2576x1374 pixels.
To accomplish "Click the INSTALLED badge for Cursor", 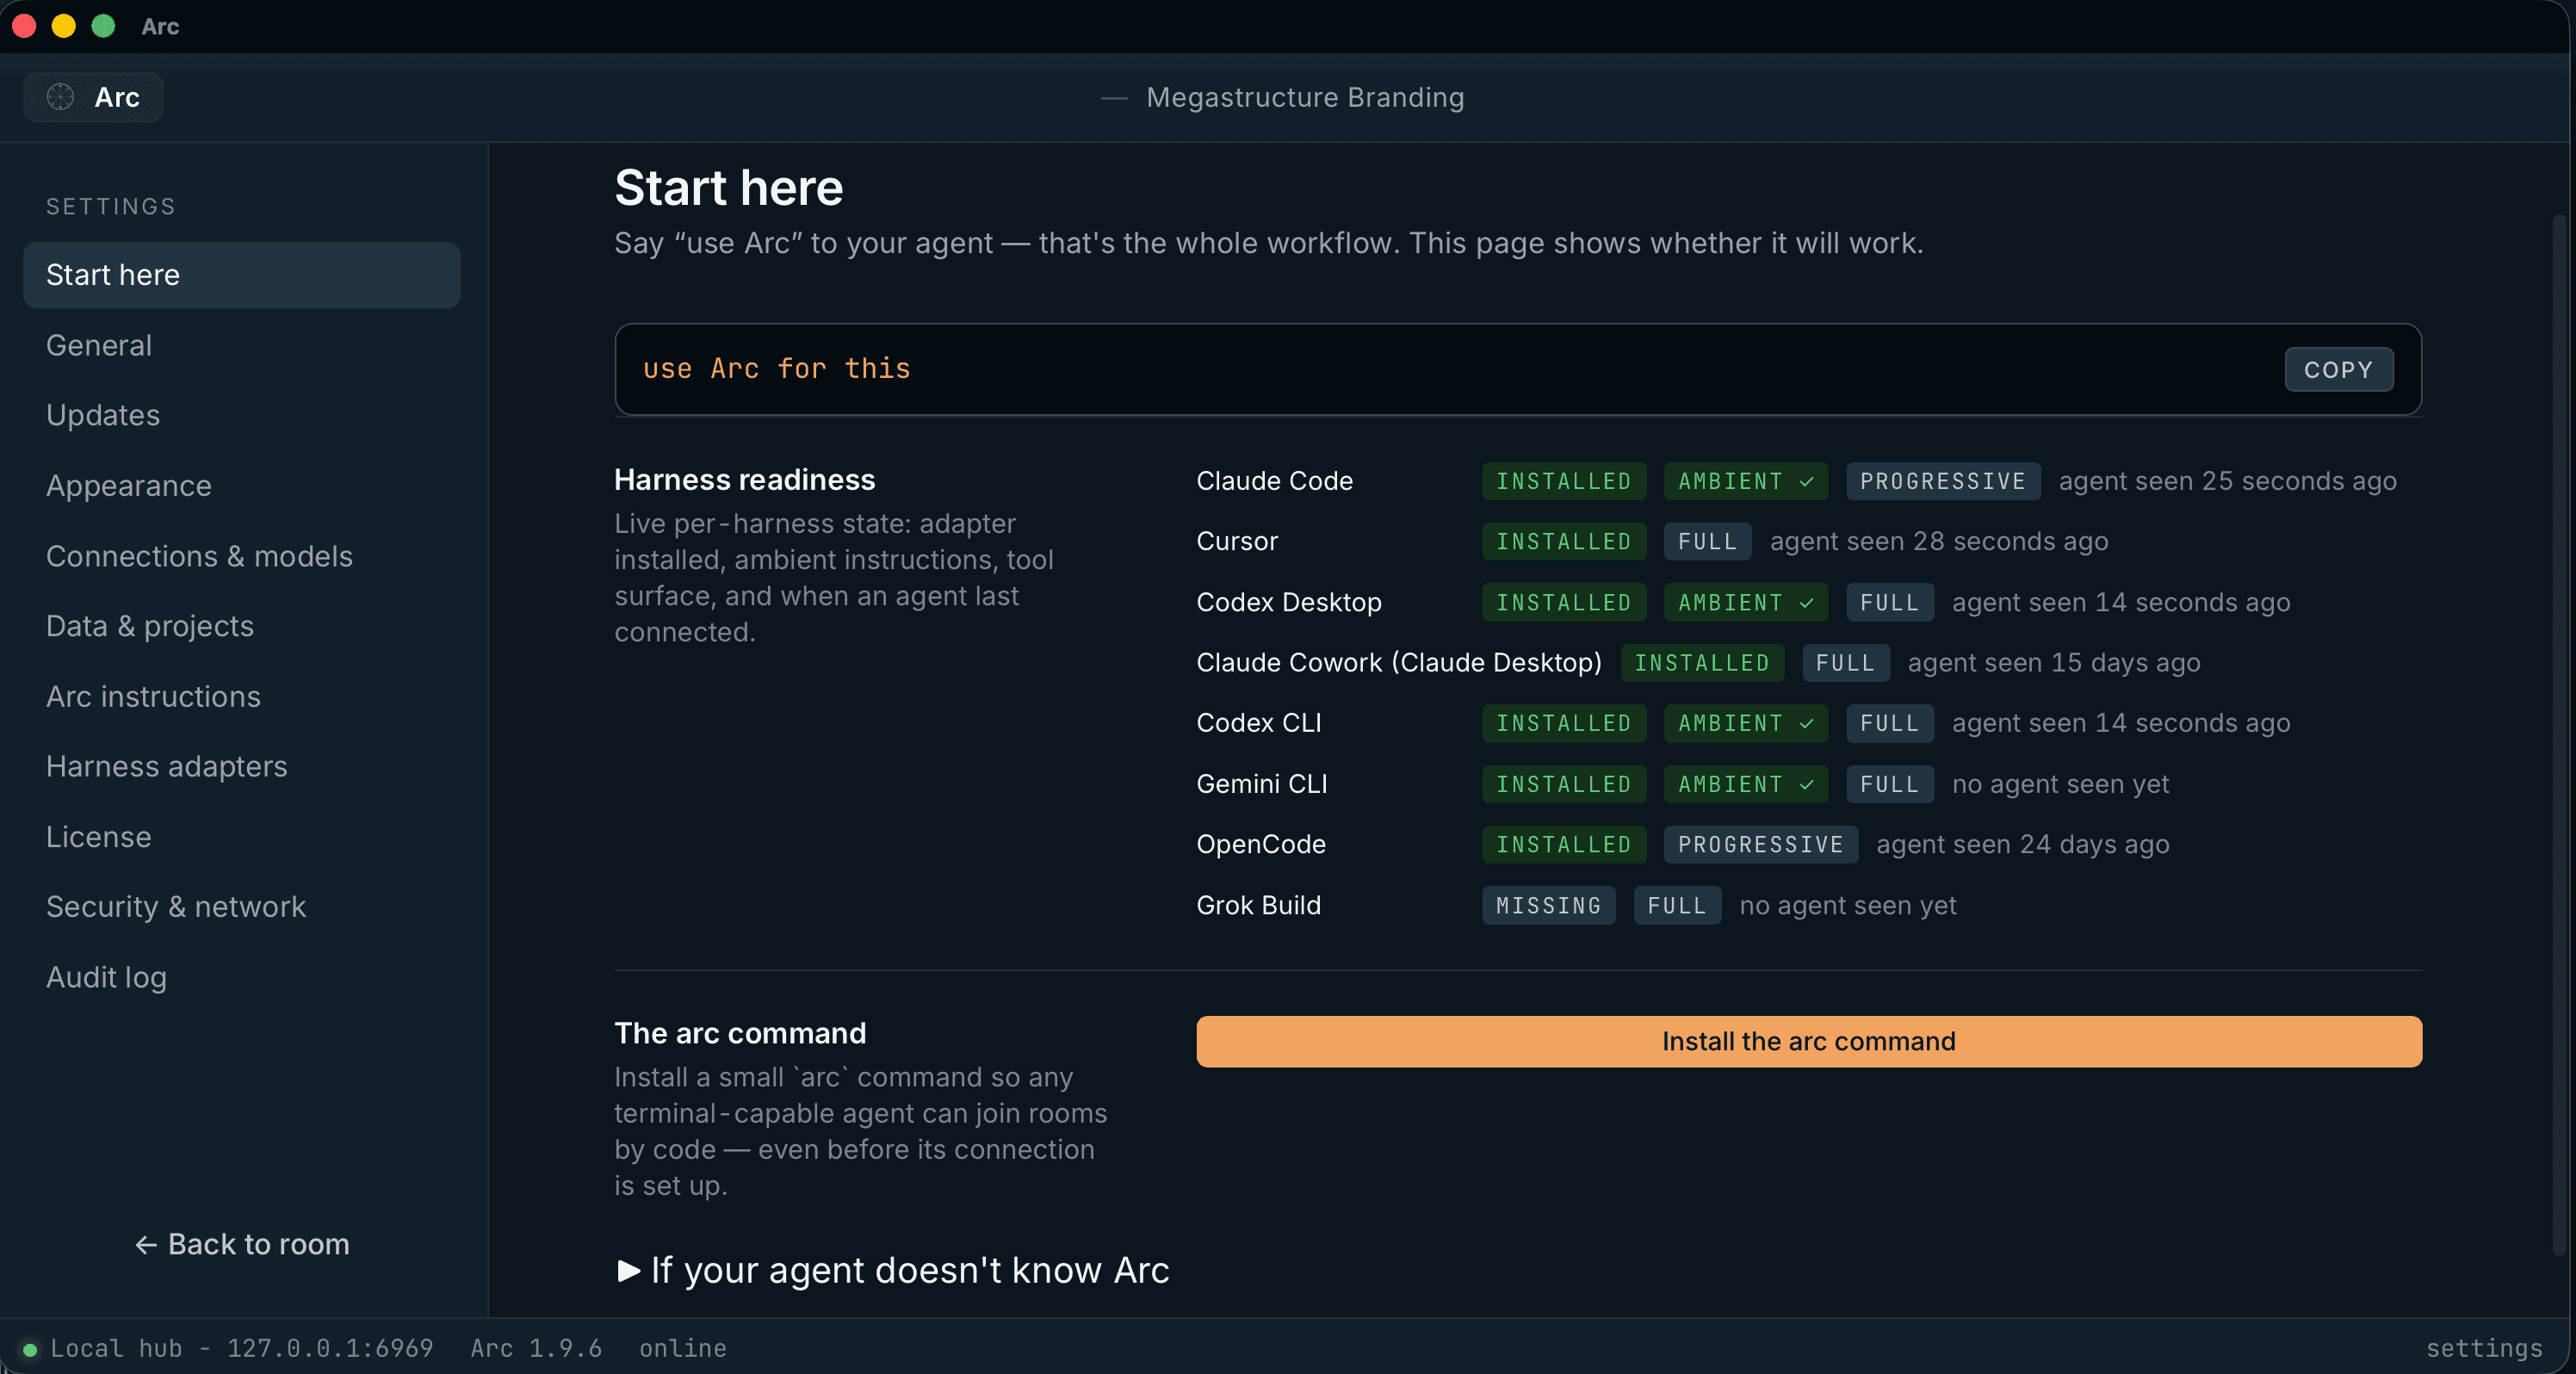I will 1564,542.
